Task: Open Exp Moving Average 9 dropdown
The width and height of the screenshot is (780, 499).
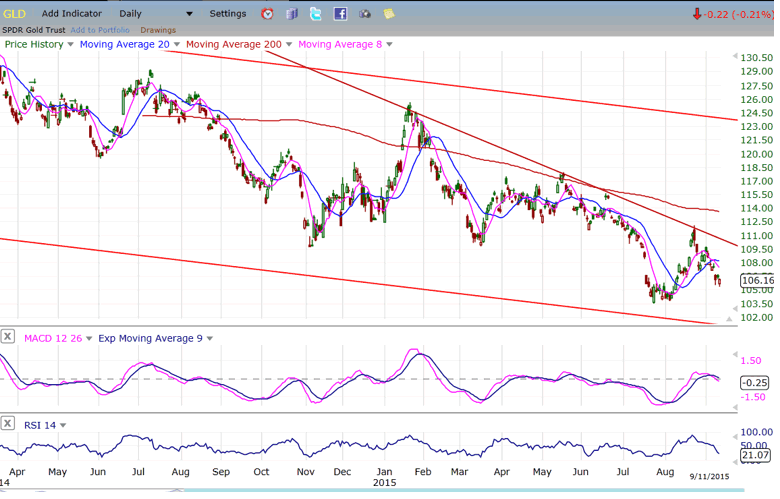Action: (x=209, y=339)
